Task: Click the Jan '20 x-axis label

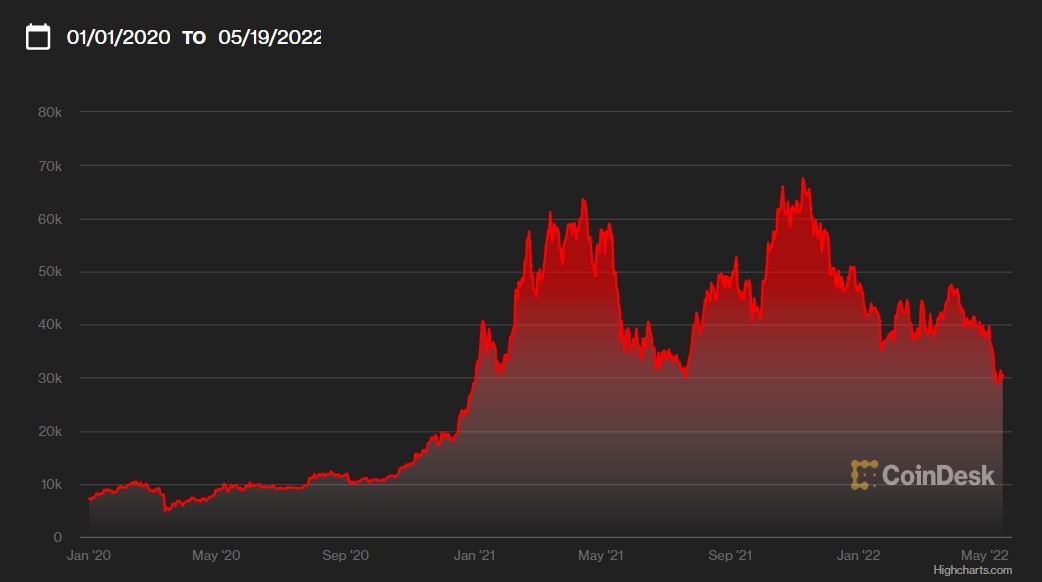Action: [90, 555]
